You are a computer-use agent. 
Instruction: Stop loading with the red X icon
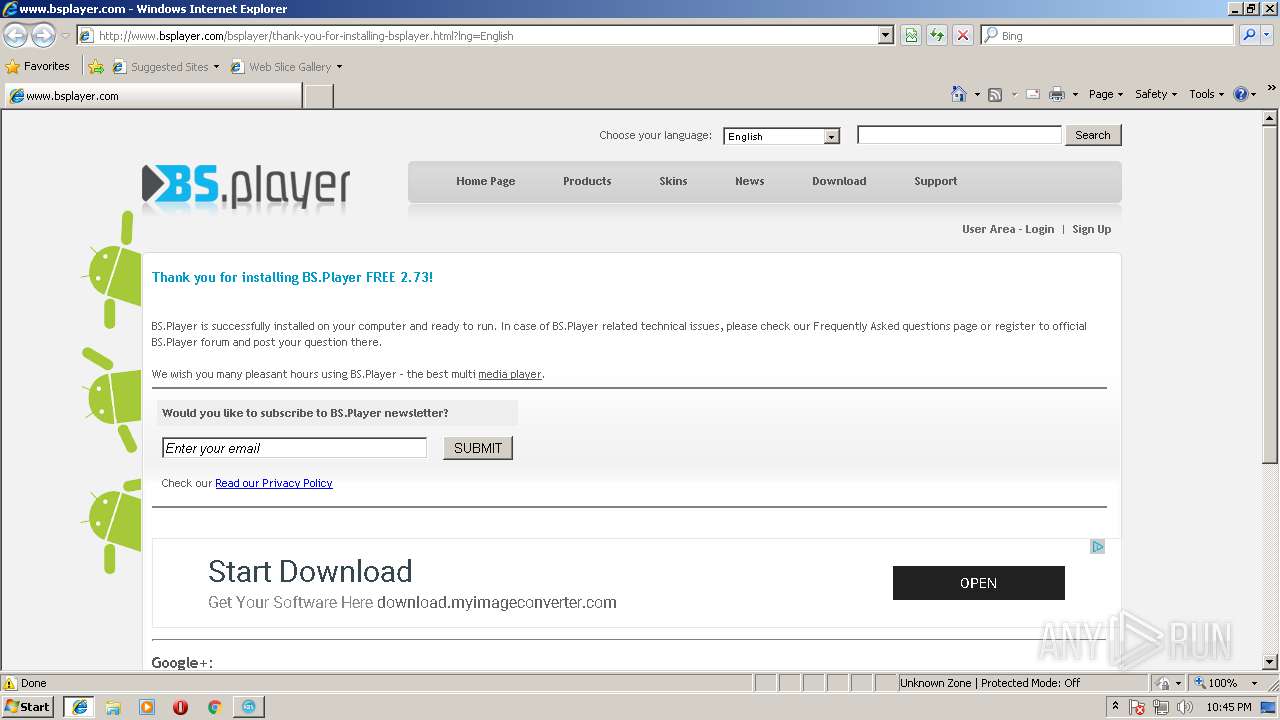963,36
